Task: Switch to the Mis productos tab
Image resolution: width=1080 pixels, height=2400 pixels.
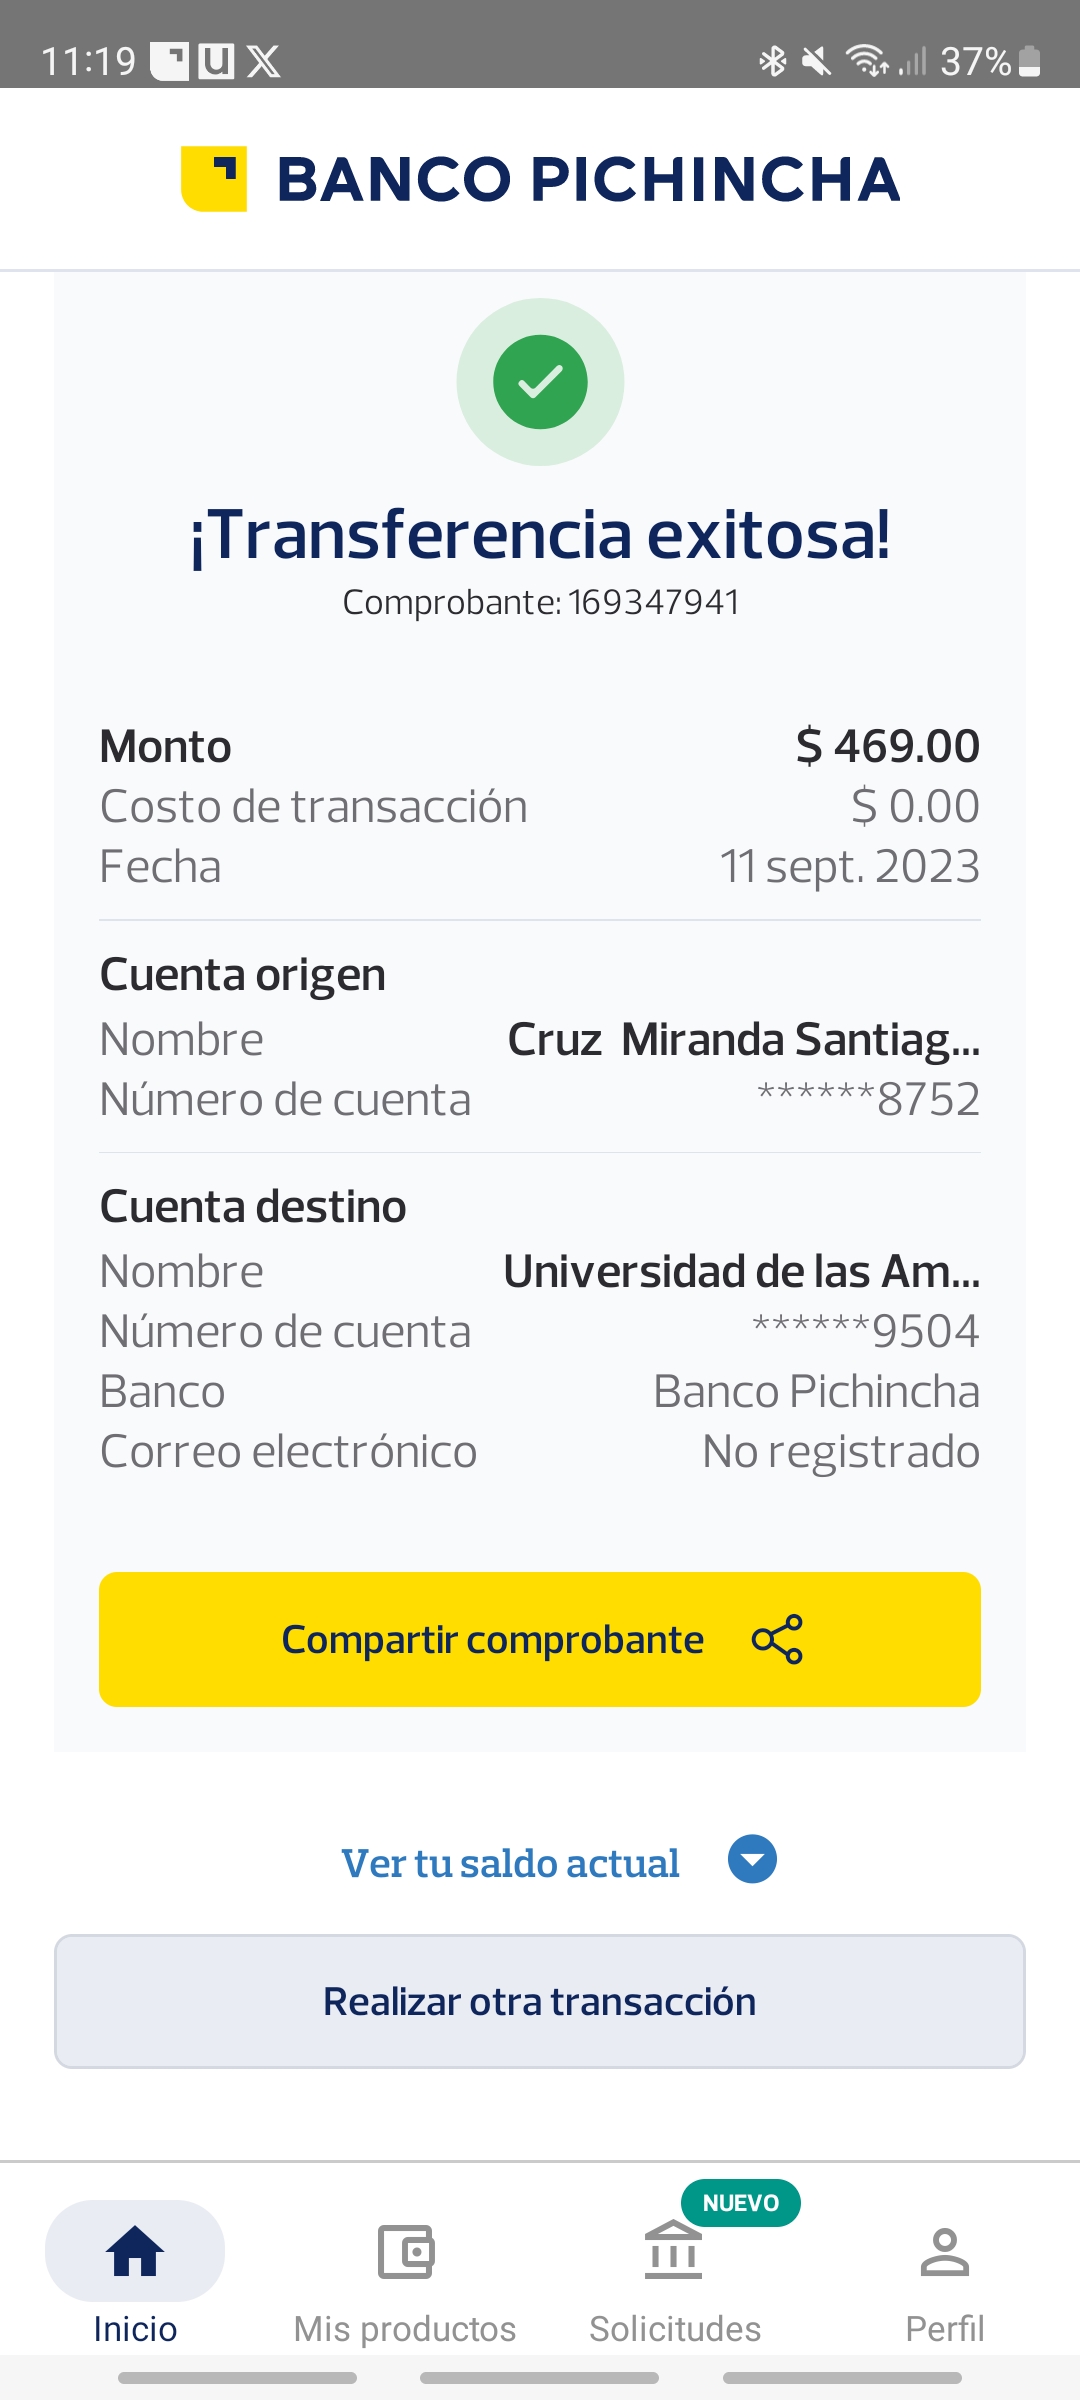Action: point(405,2329)
